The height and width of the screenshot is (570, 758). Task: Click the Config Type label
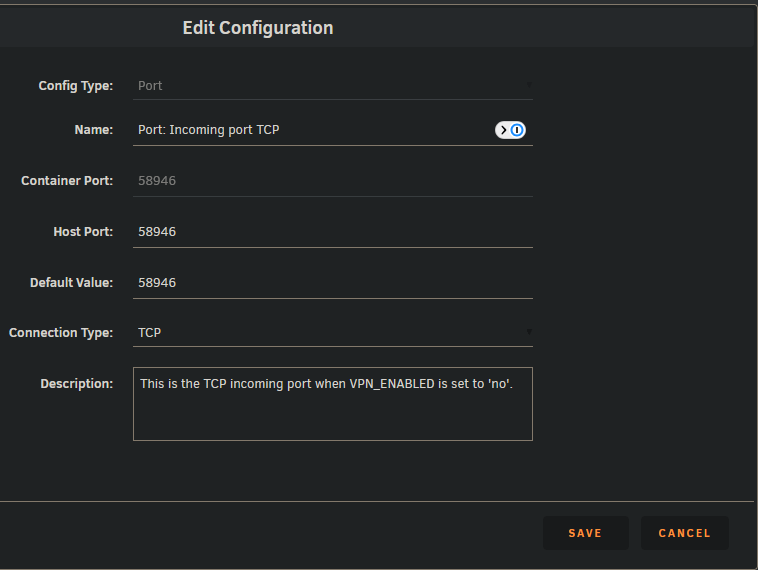pos(75,86)
